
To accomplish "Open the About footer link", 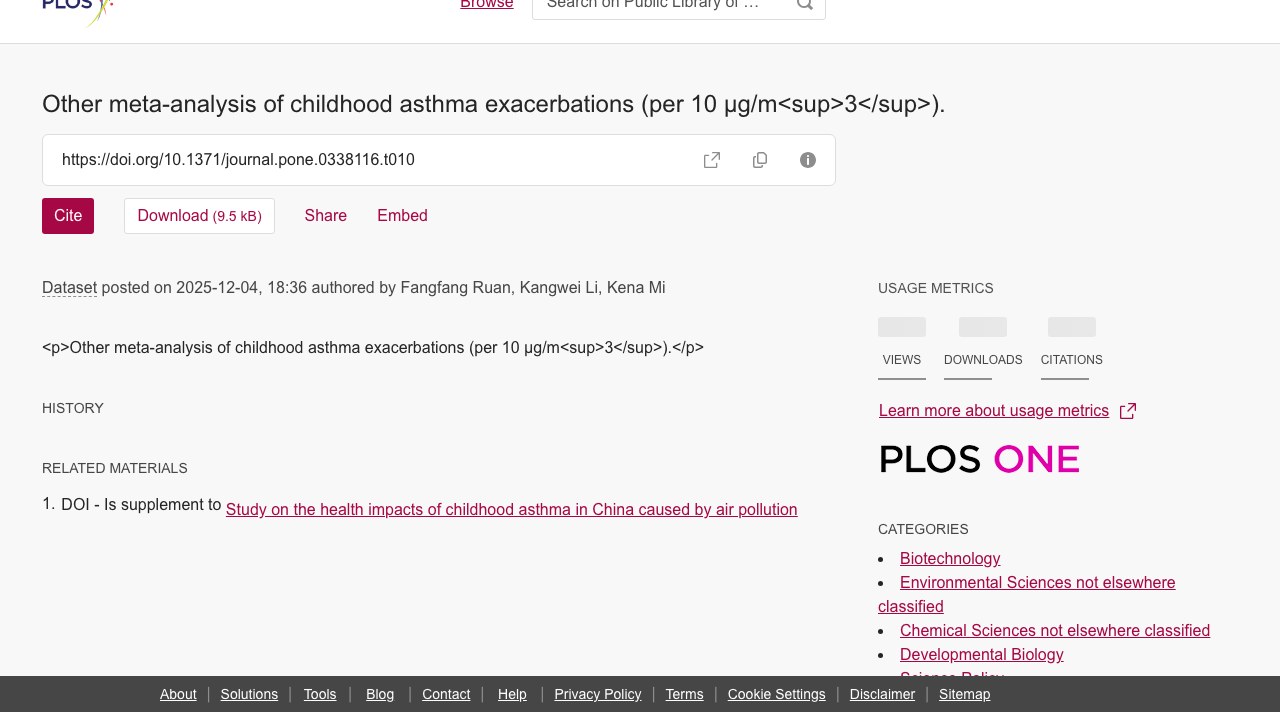I will (178, 694).
